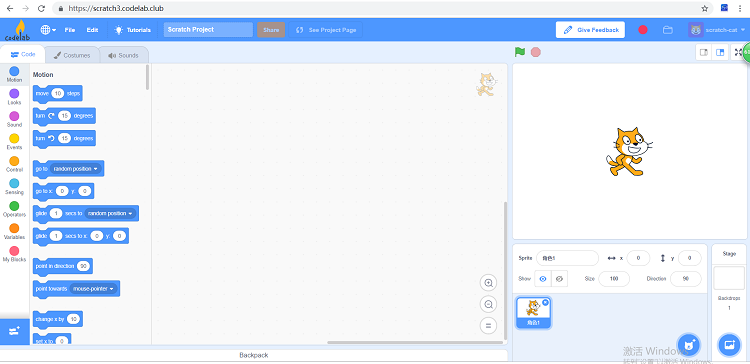Open Choose a Backdrop button
The height and width of the screenshot is (364, 750).
729,344
